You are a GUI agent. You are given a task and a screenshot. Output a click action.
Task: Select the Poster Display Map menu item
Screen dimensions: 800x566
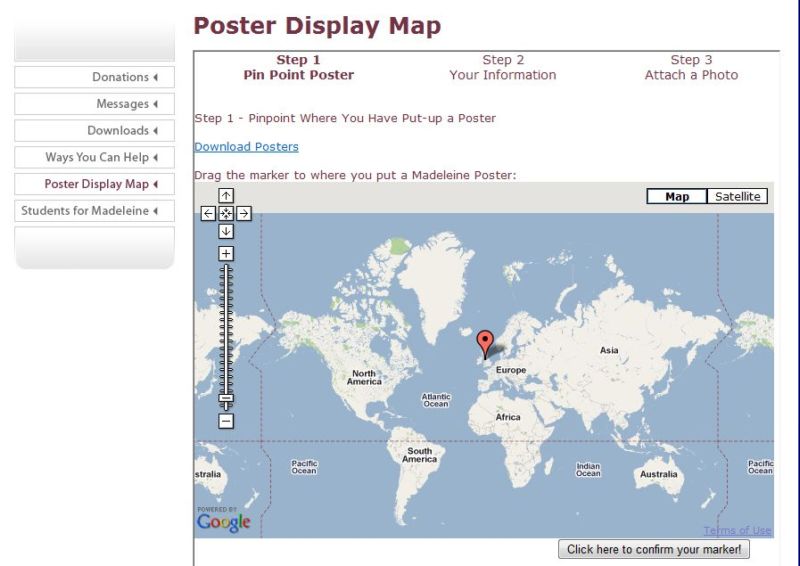[x=95, y=184]
